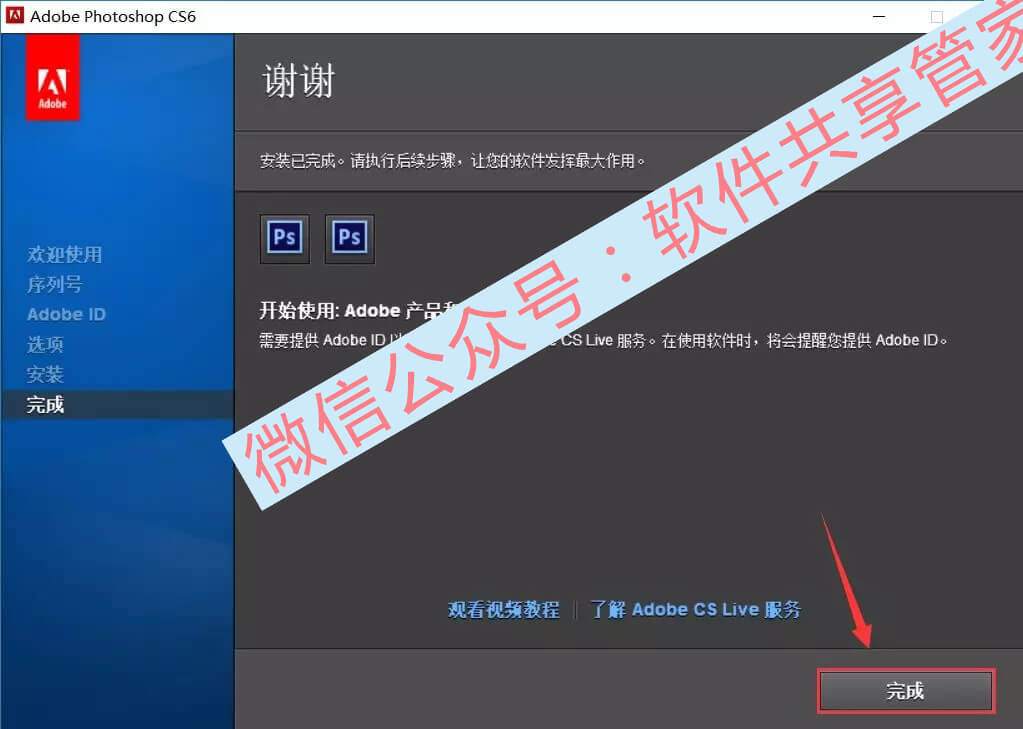Click the 需要提供 Adobe ID description line
1023x729 pixels.
click(603, 340)
